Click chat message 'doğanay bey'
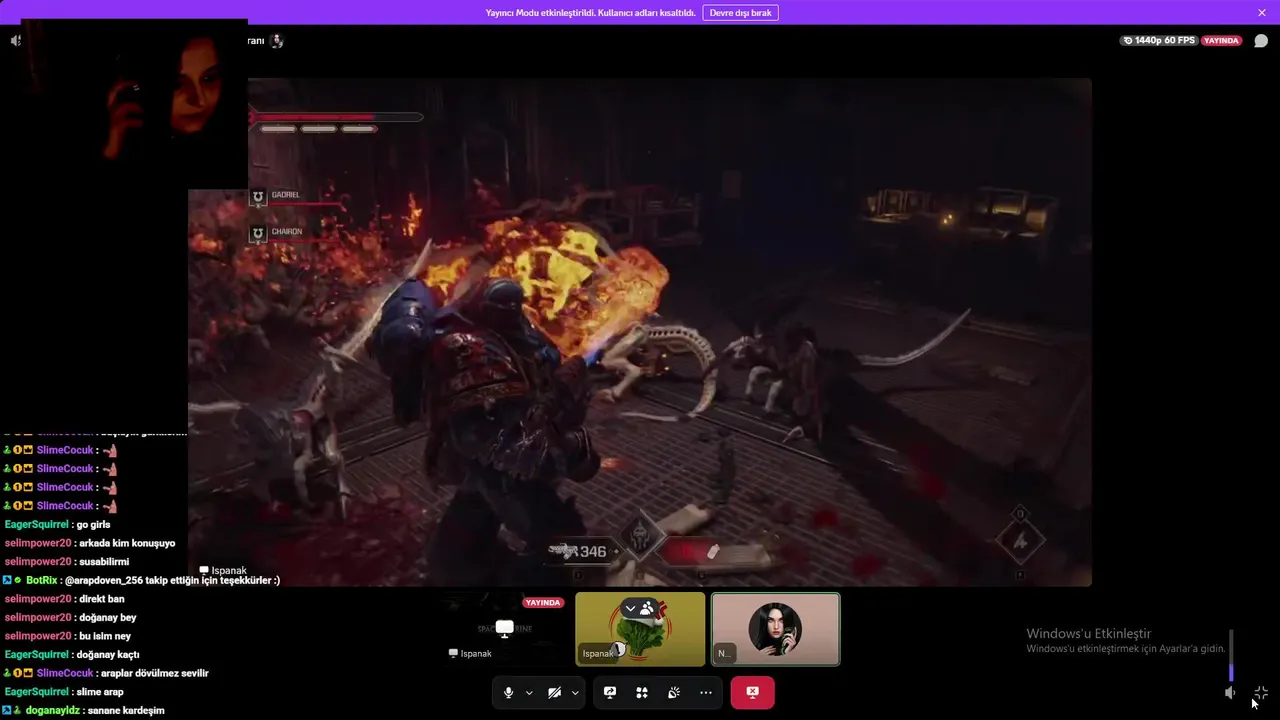This screenshot has height=720, width=1280. 107,618
